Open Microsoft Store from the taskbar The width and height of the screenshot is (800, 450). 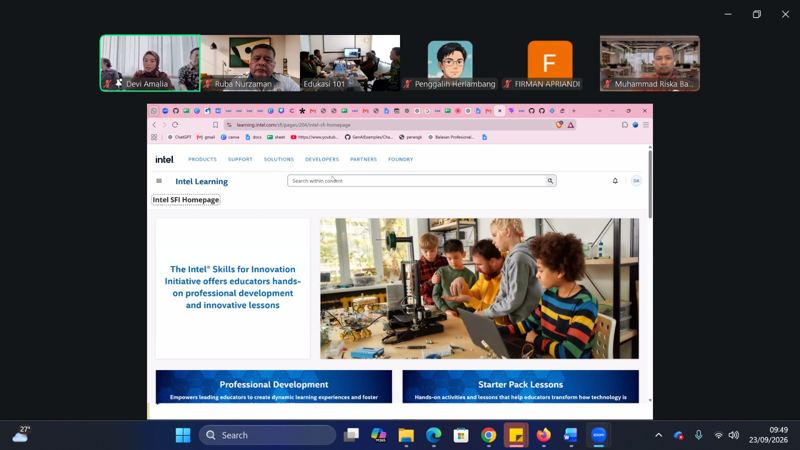pos(461,435)
